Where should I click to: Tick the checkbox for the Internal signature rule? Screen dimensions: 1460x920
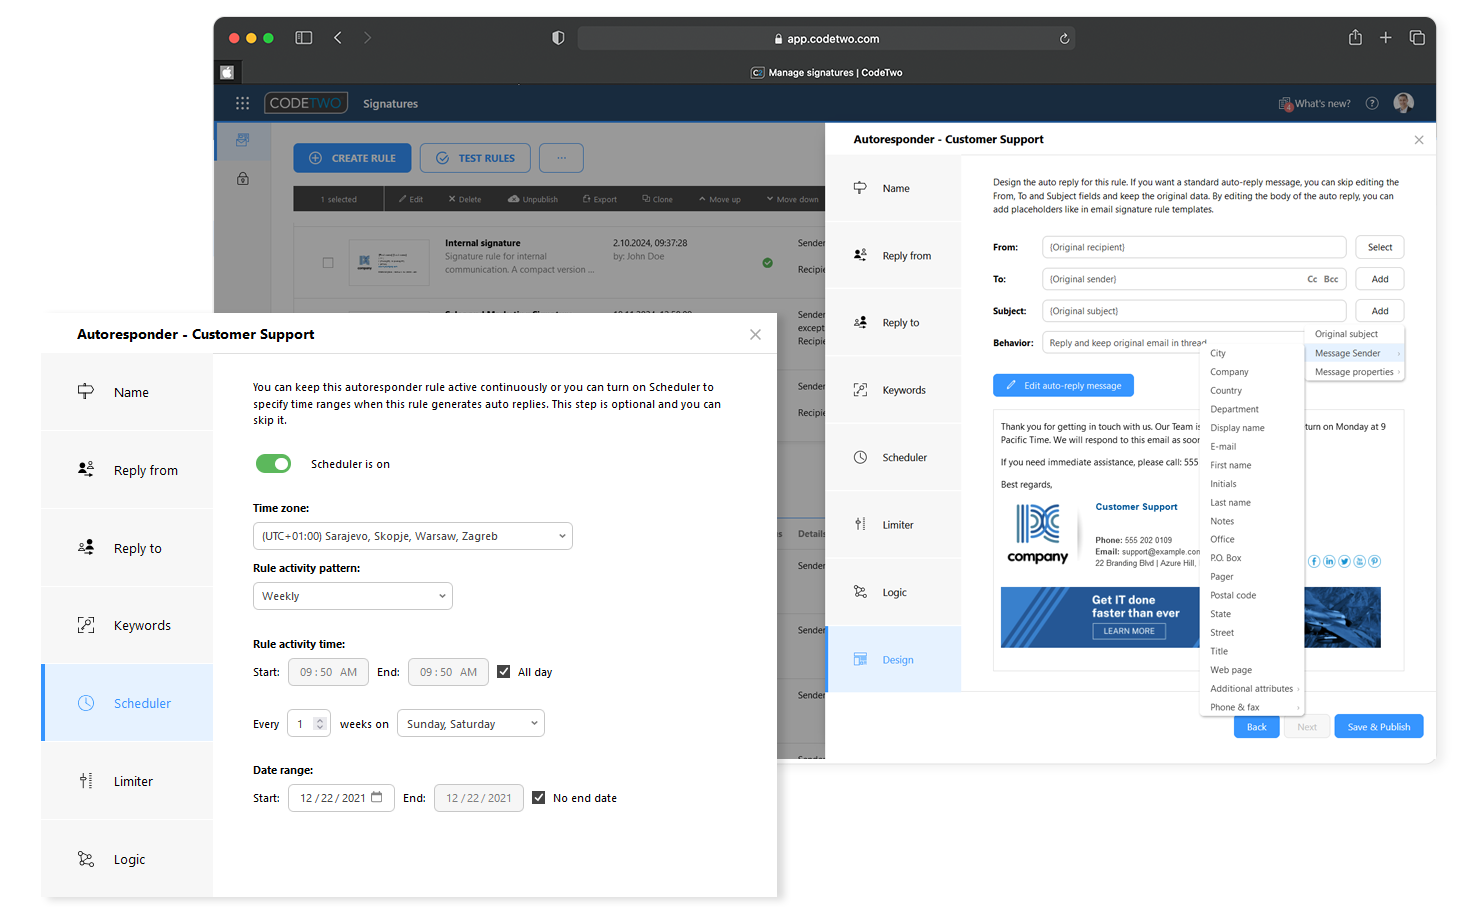[328, 263]
